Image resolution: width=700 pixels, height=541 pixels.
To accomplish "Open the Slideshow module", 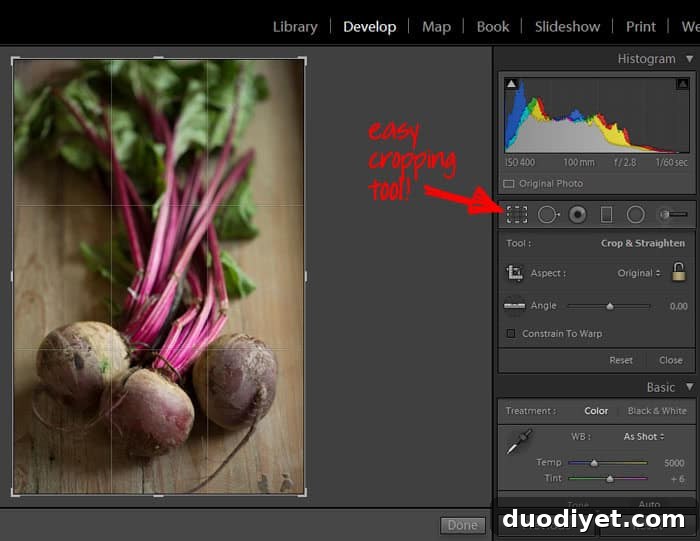I will pyautogui.click(x=567, y=27).
